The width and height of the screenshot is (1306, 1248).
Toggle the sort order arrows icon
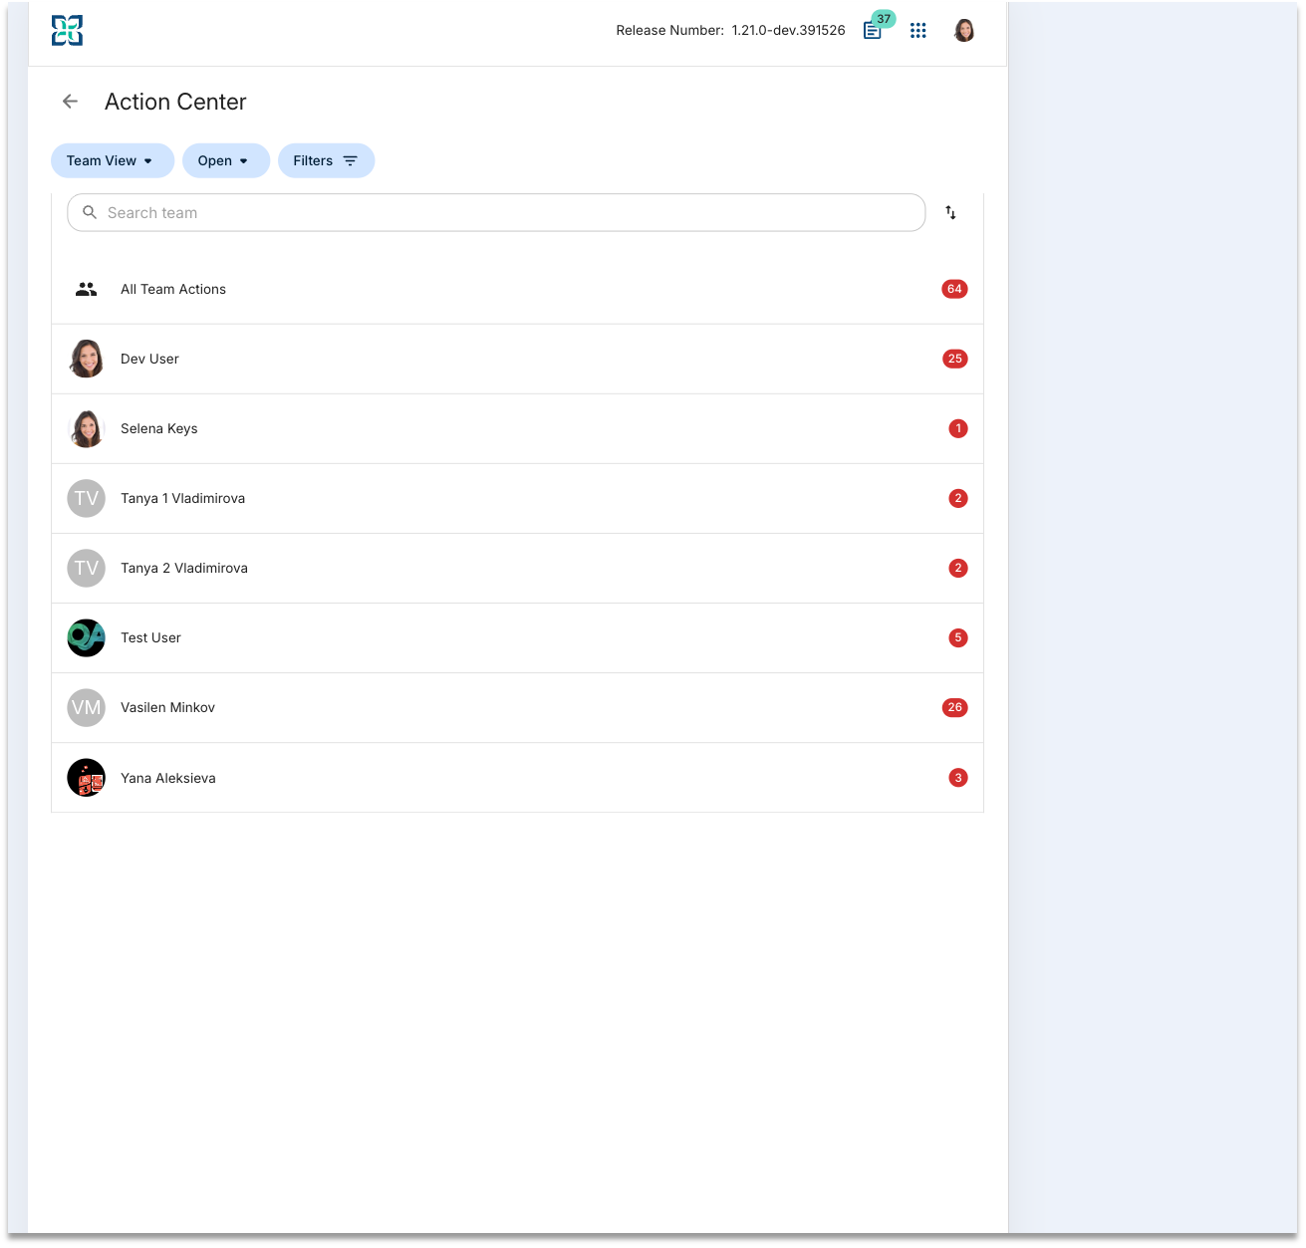coord(951,213)
